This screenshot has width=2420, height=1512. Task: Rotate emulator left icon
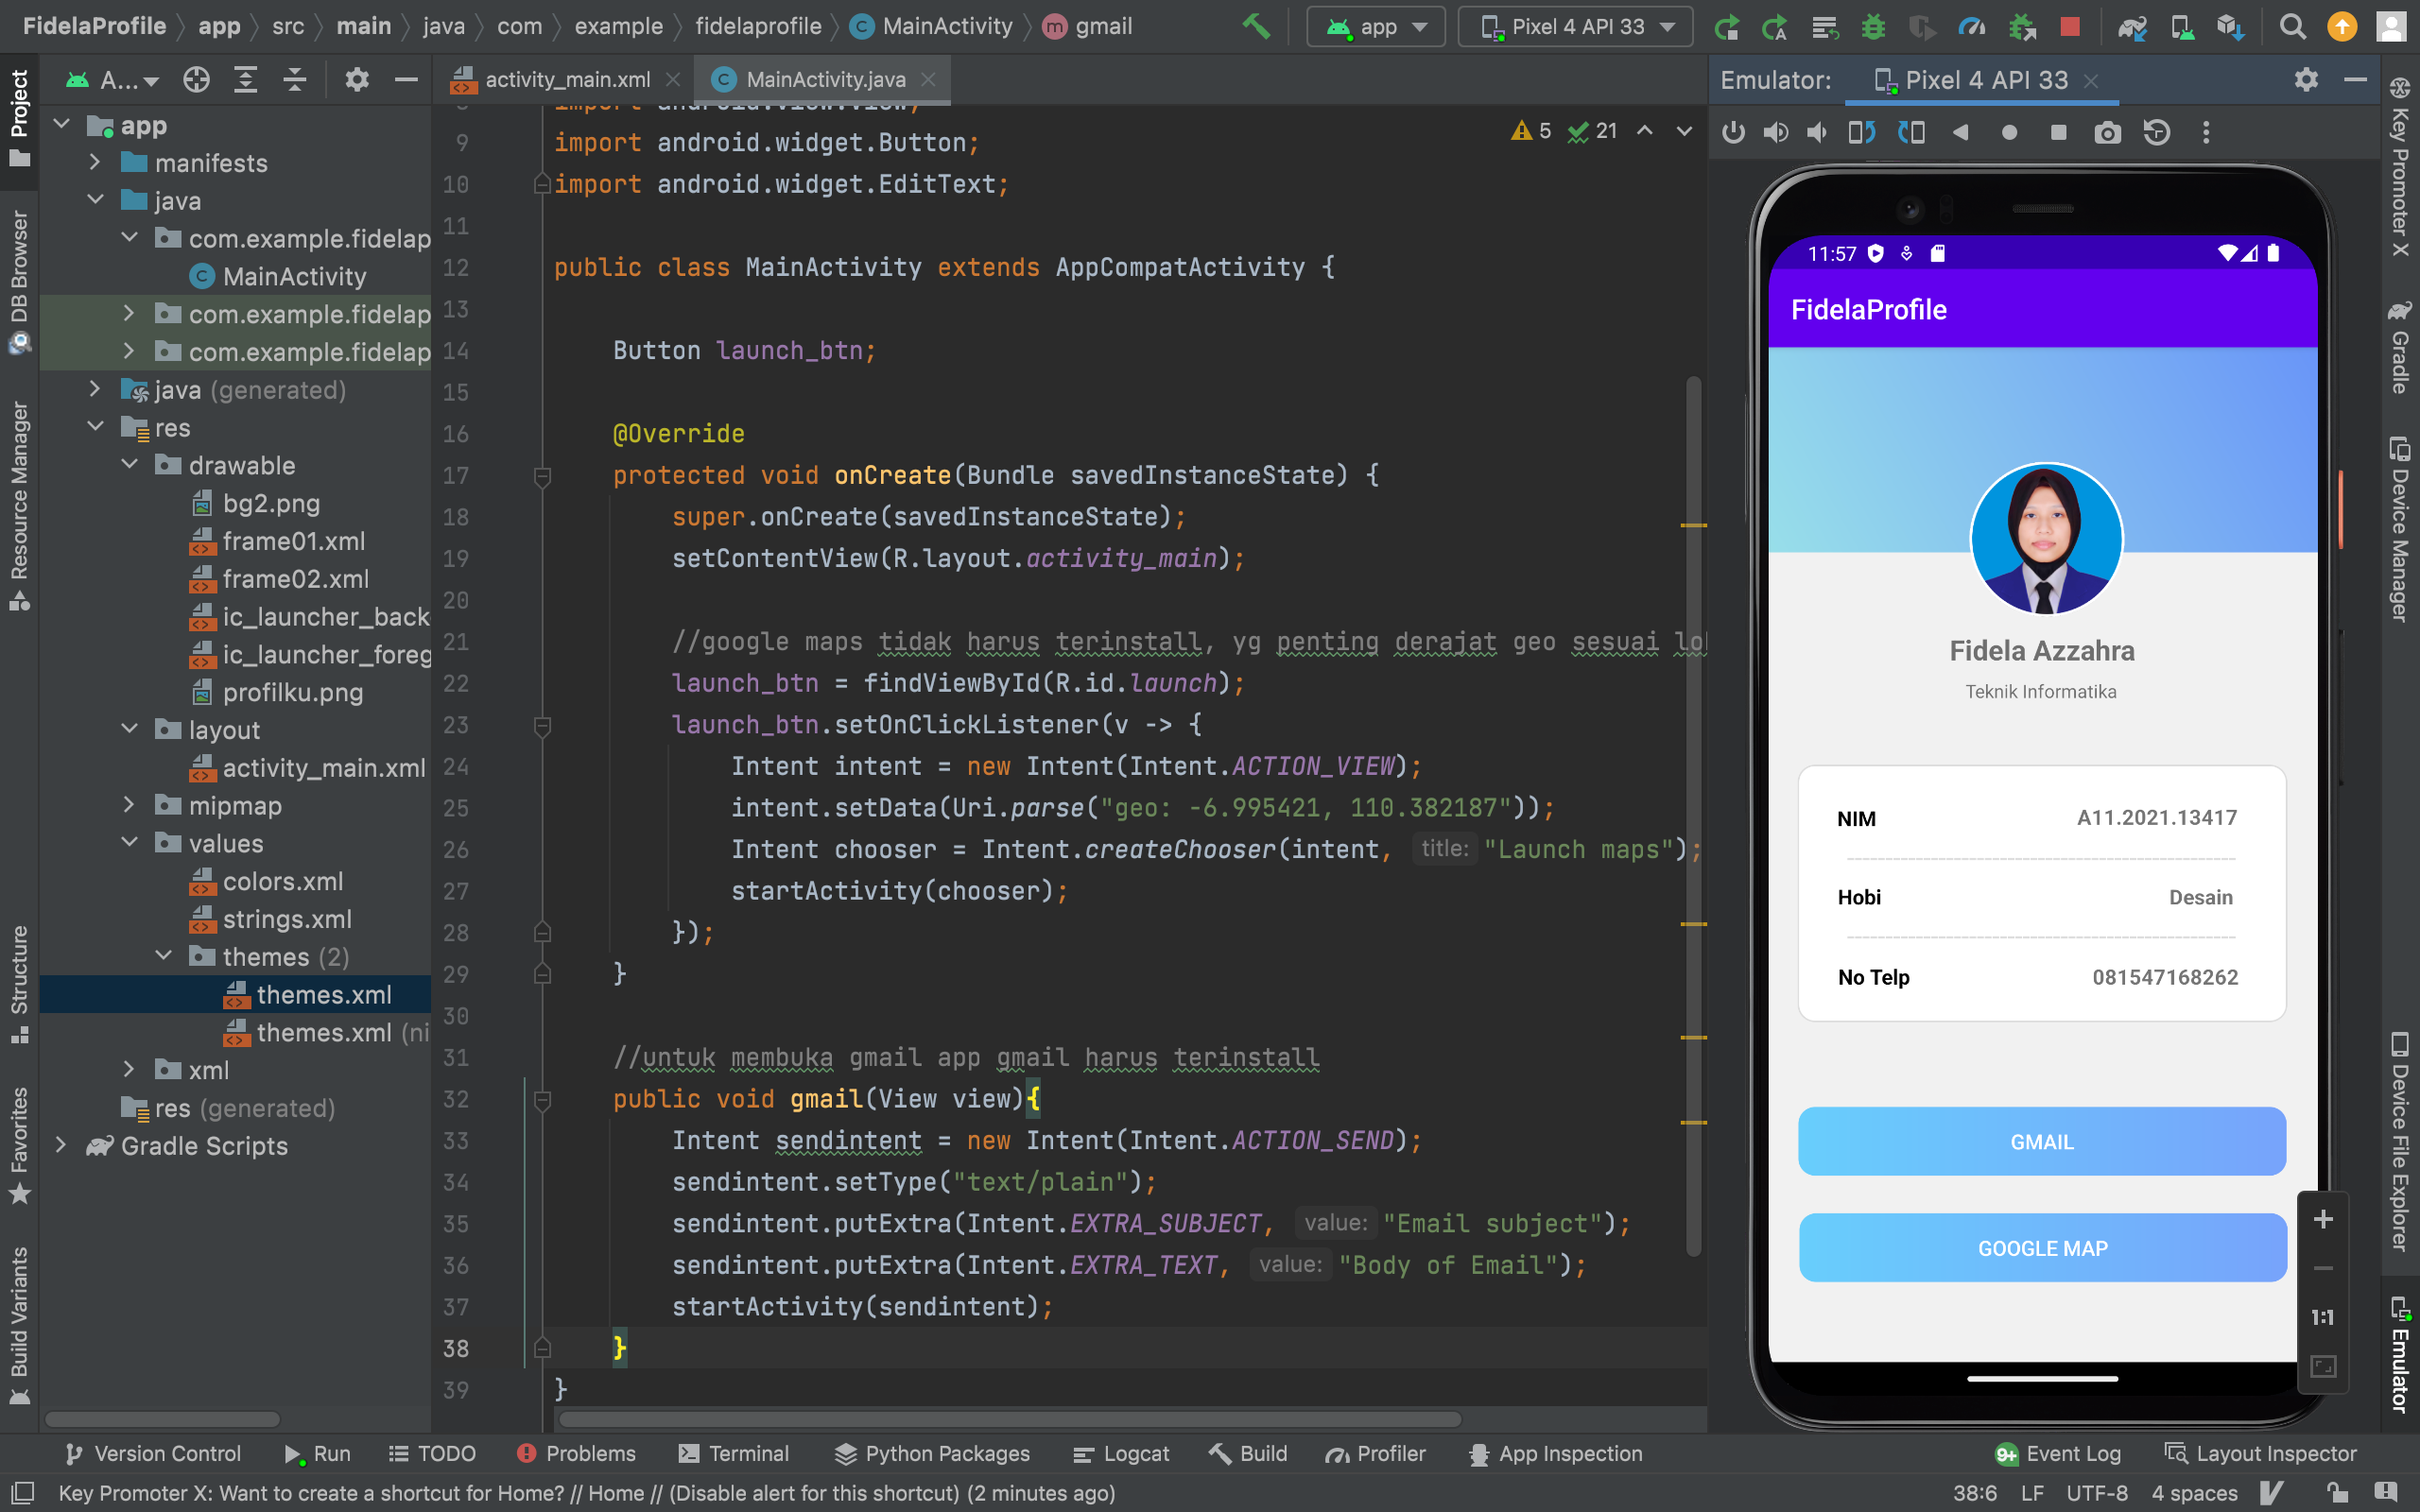[x=1862, y=132]
